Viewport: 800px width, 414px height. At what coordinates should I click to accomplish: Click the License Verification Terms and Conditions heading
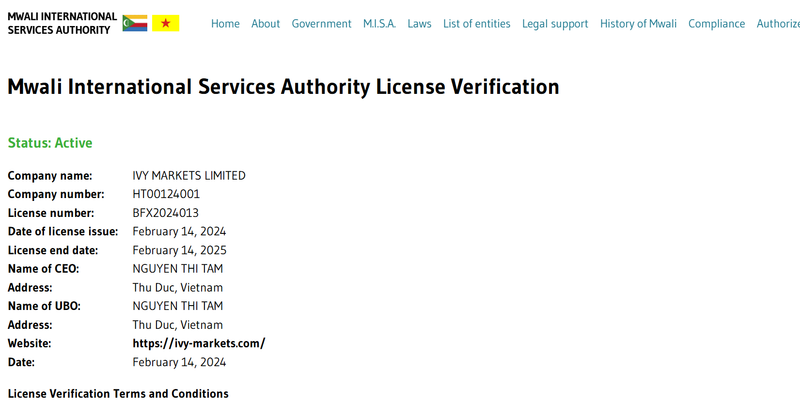click(118, 394)
